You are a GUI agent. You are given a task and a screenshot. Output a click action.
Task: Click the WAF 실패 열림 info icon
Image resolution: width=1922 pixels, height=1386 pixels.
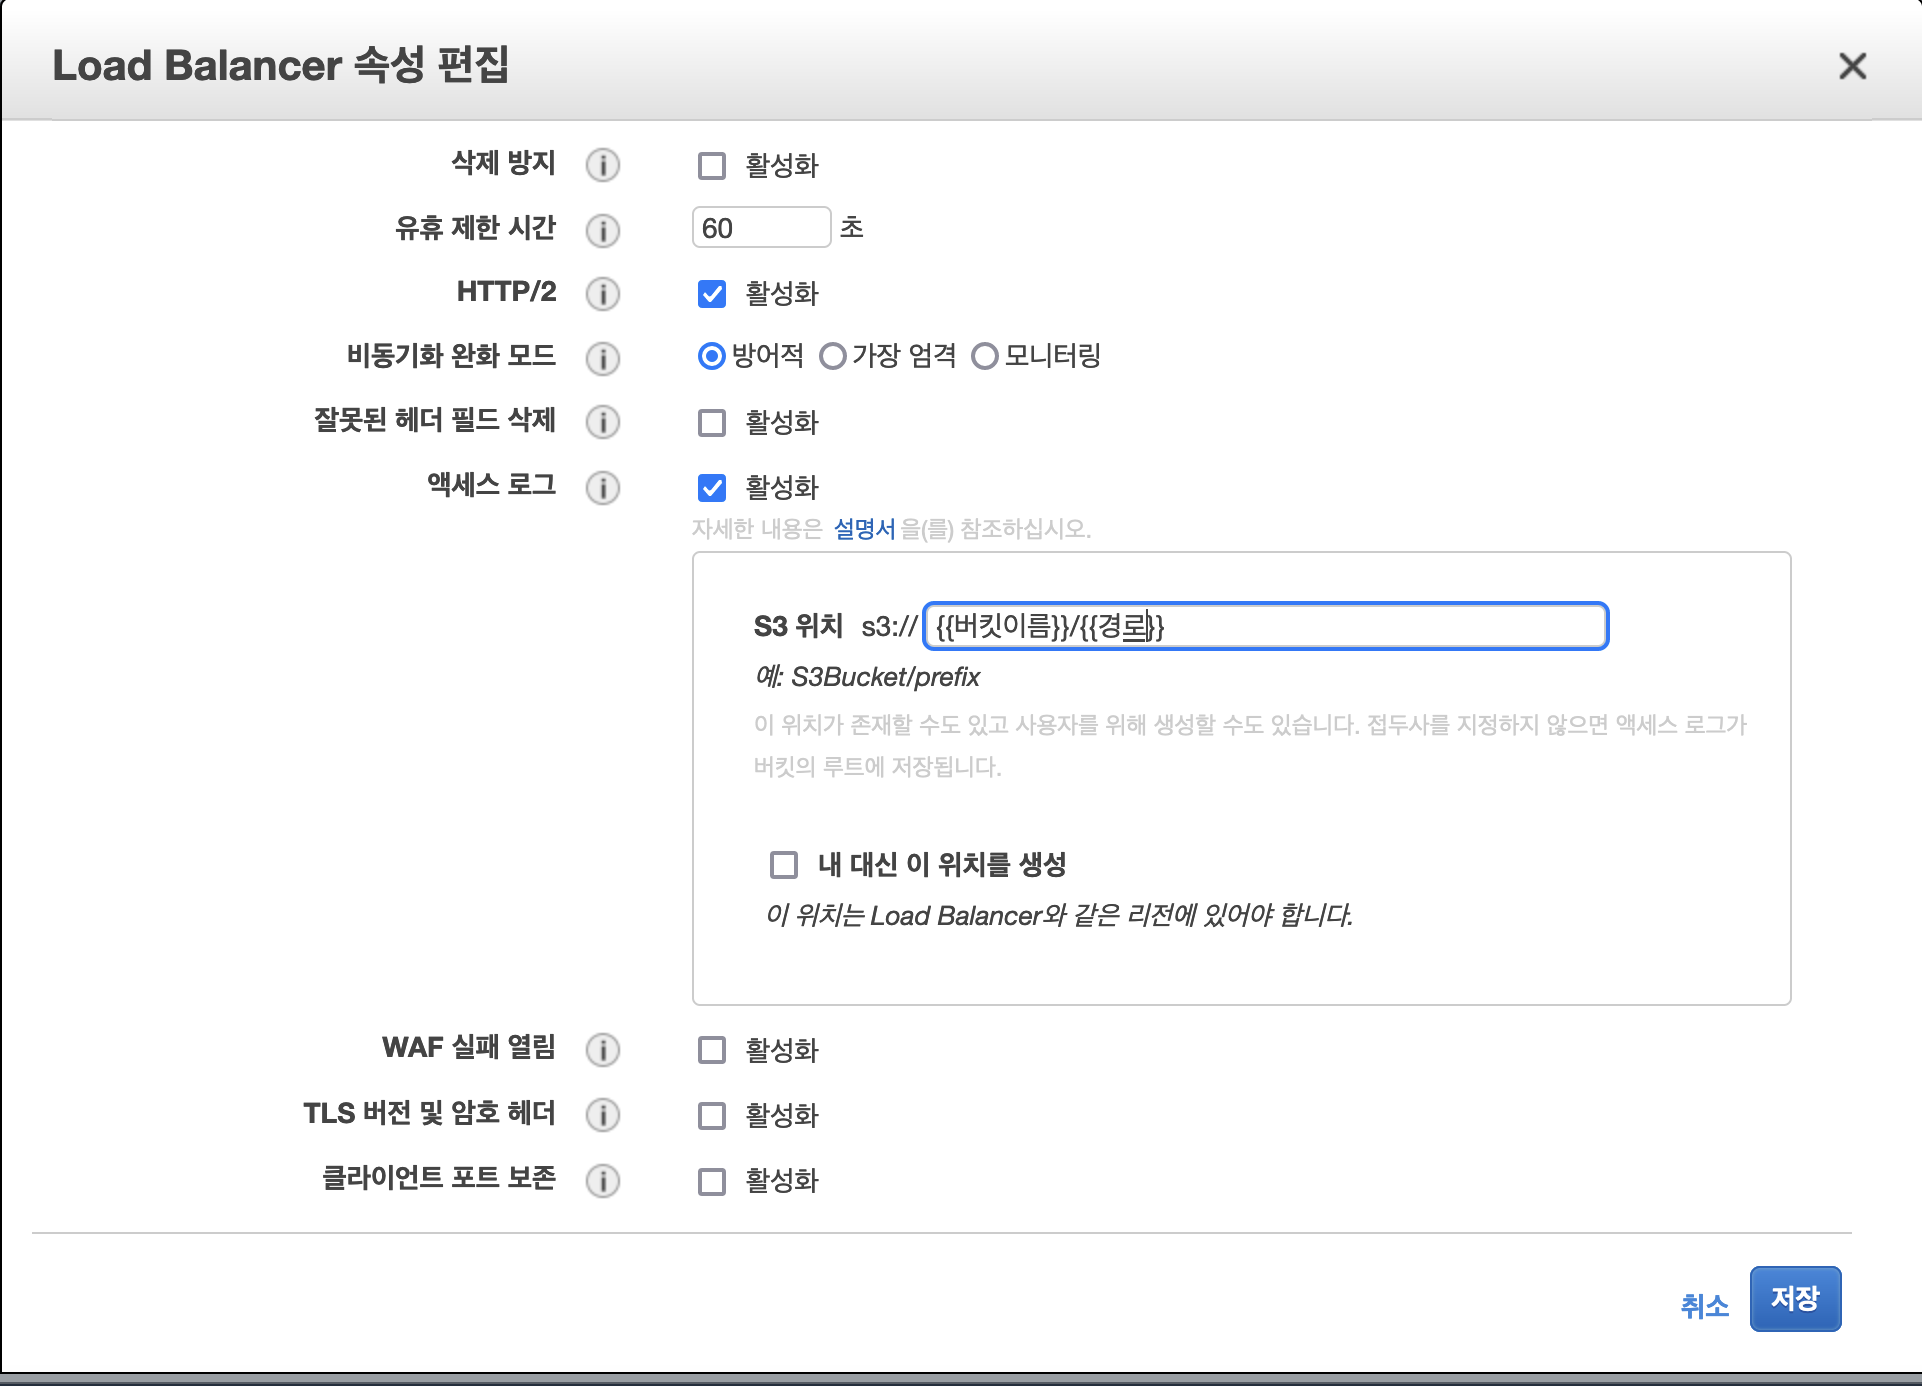(602, 1050)
